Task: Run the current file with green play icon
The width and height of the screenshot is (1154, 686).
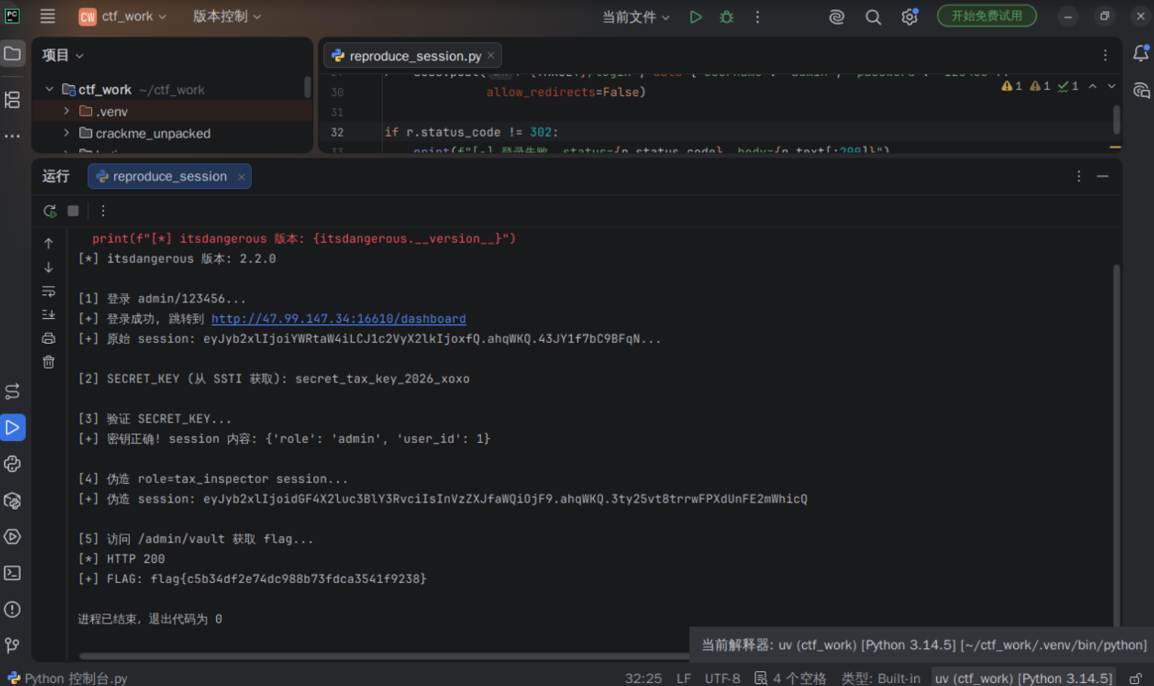Action: [x=695, y=17]
